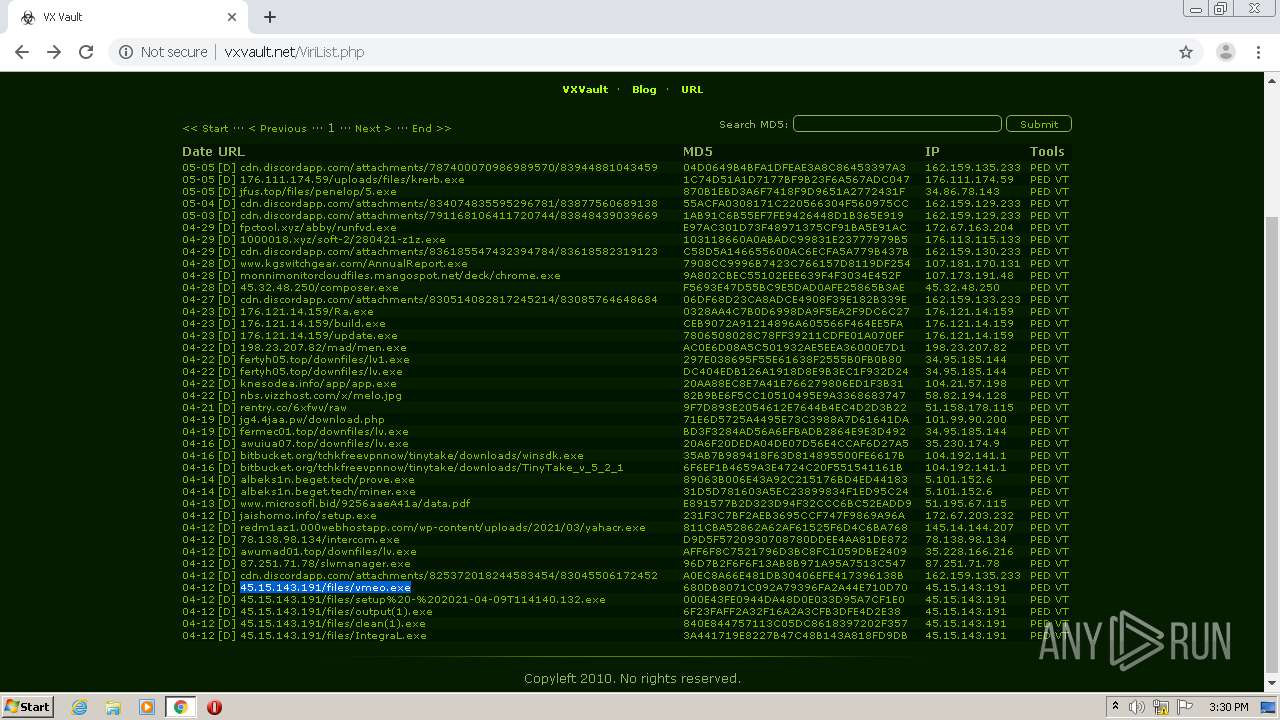This screenshot has width=1280, height=720.
Task: Click the 45.32.48.250/composer.exe URL
Action: (319, 287)
